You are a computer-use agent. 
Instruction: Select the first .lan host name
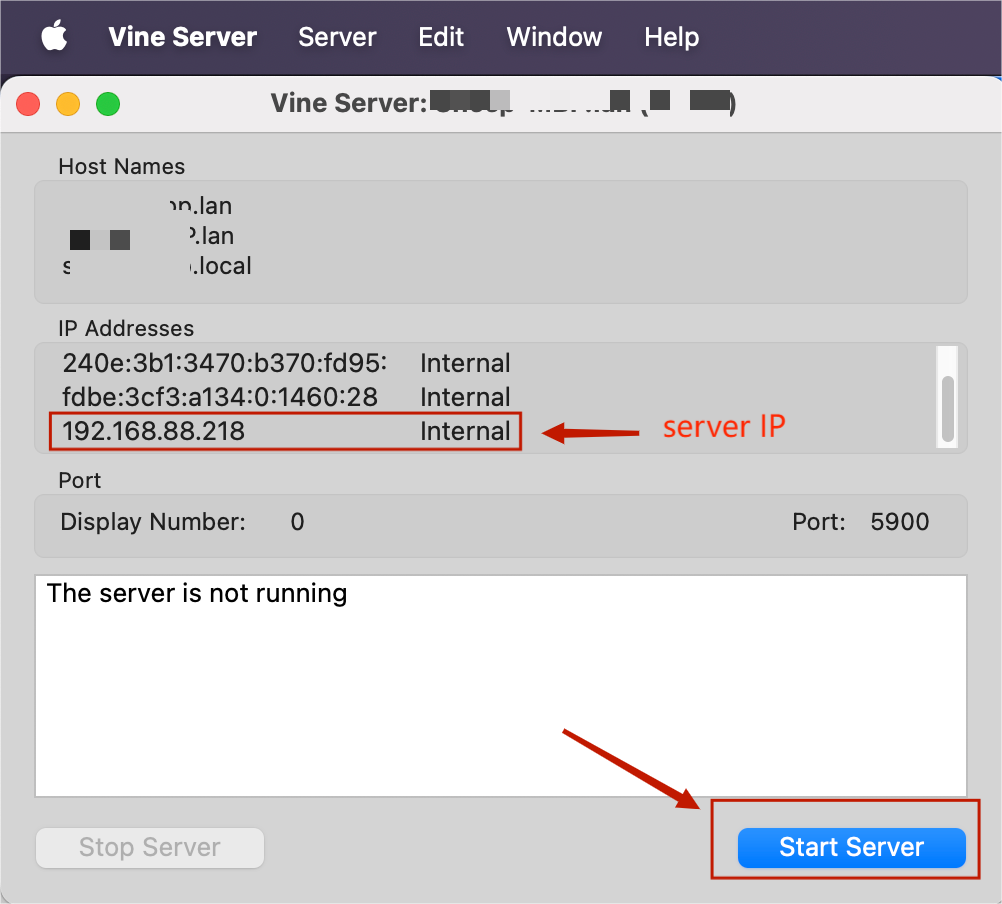pyautogui.click(x=200, y=206)
